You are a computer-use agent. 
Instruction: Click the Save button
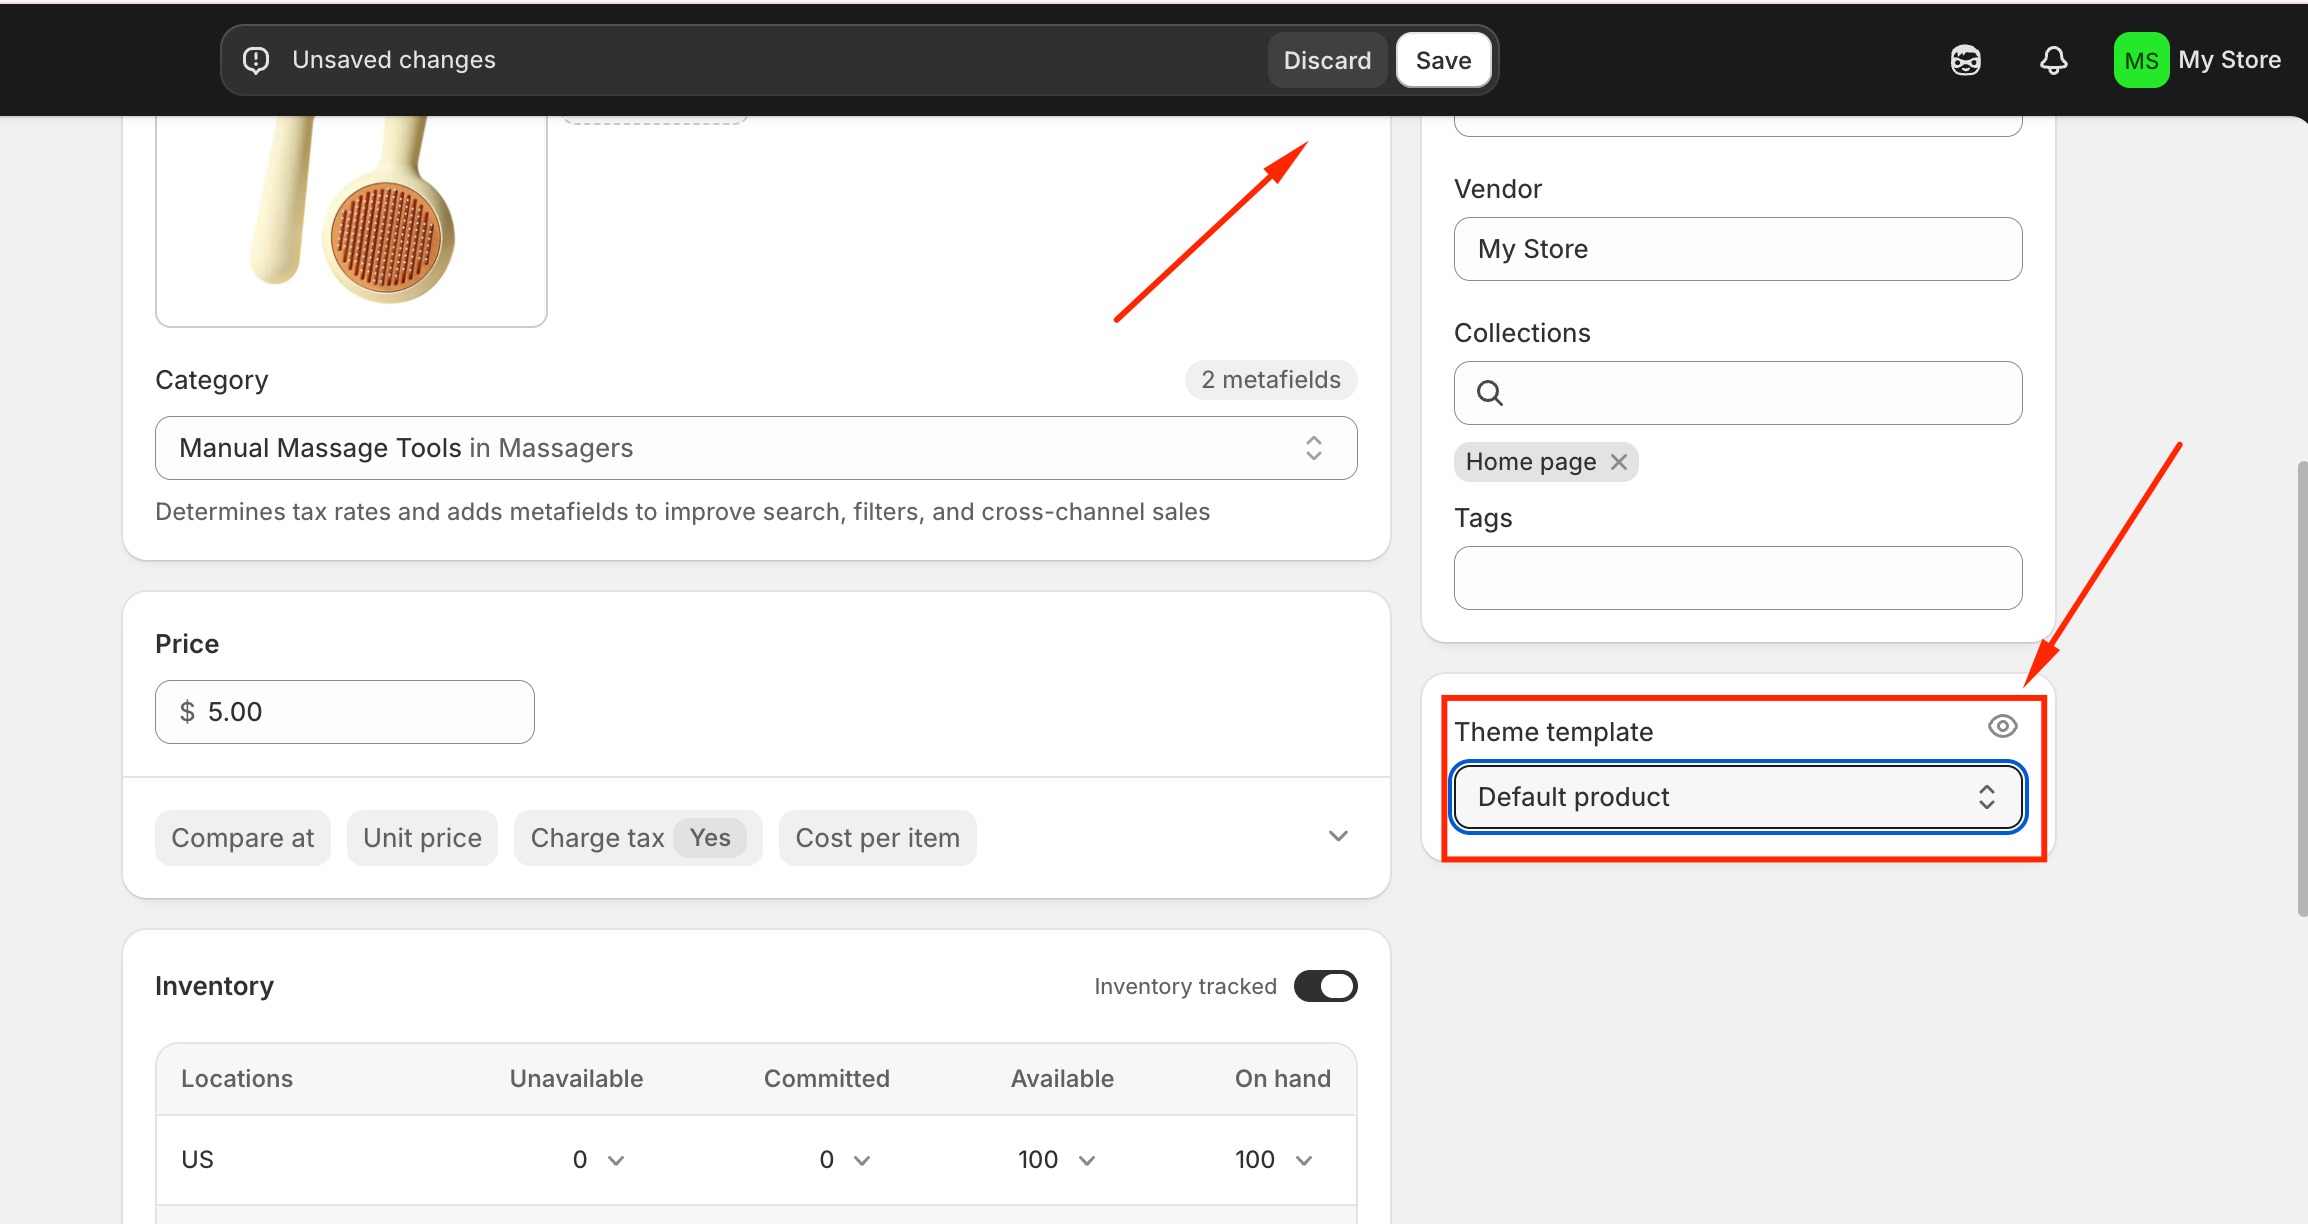1443,60
